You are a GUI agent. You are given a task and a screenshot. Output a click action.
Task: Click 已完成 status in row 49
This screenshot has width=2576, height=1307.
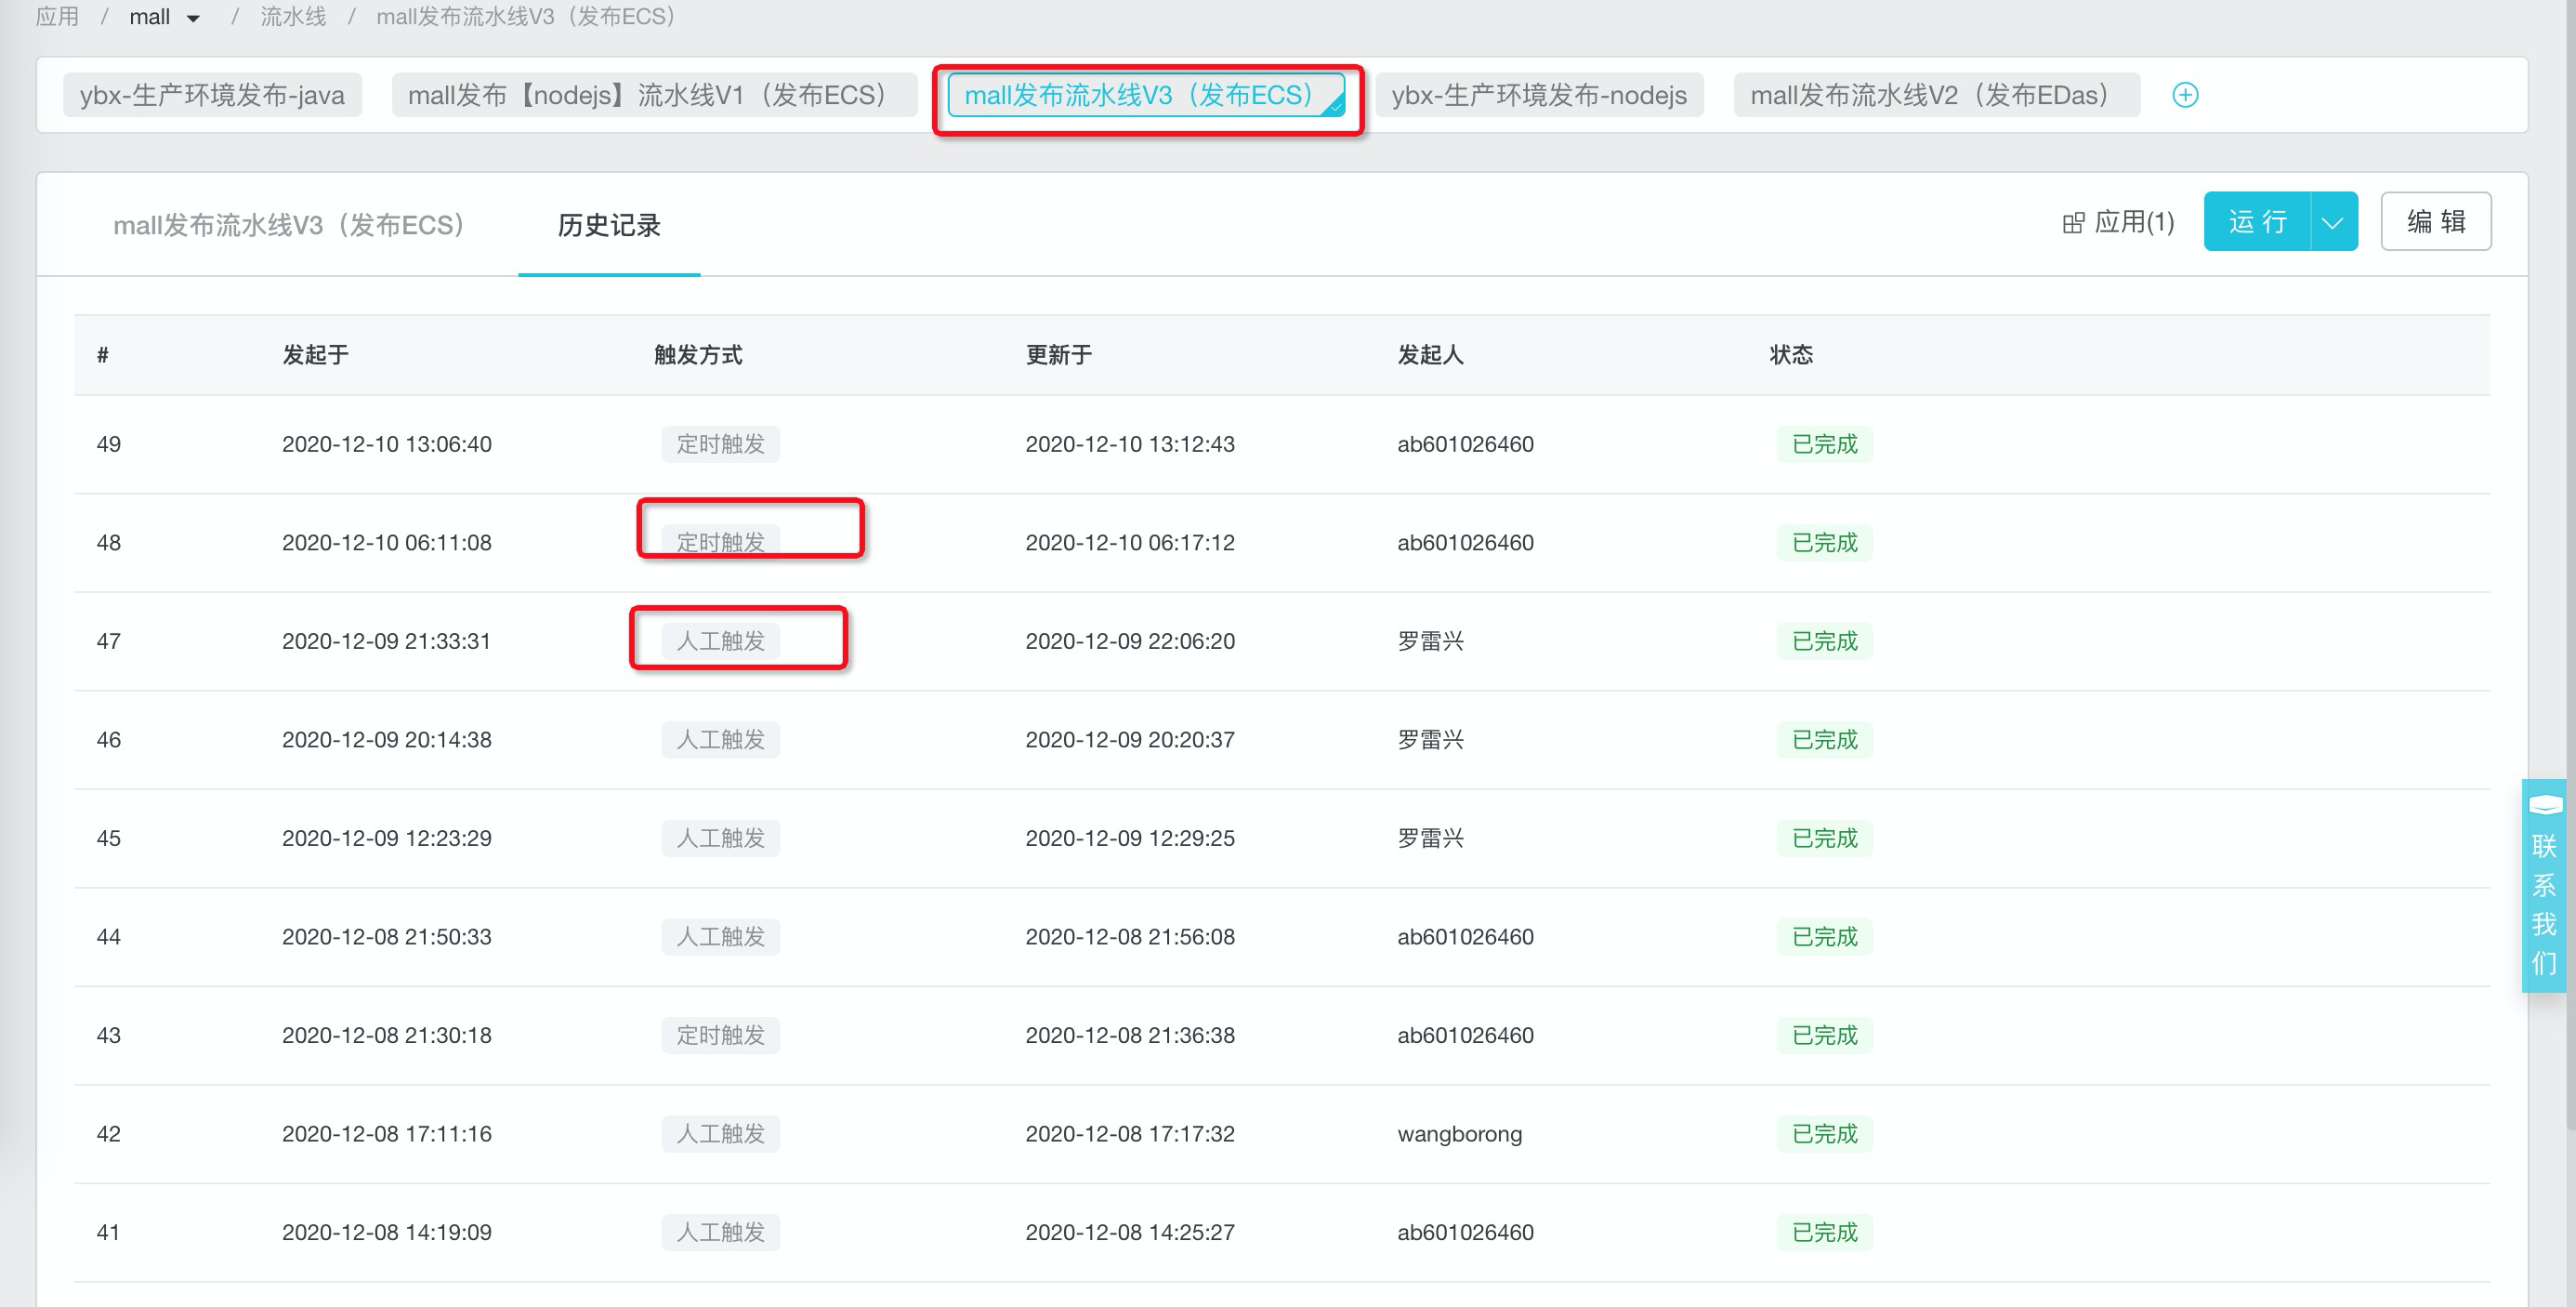click(1824, 444)
